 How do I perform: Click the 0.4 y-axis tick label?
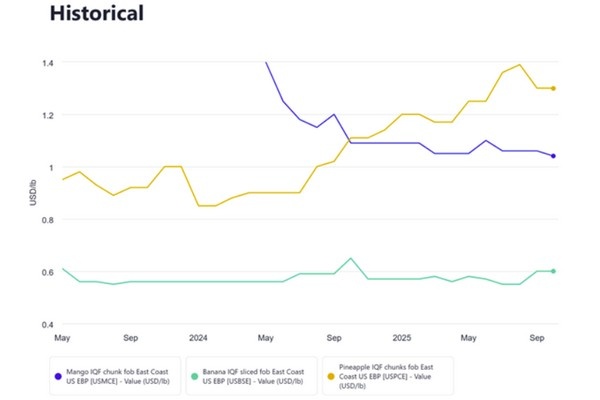(x=46, y=325)
